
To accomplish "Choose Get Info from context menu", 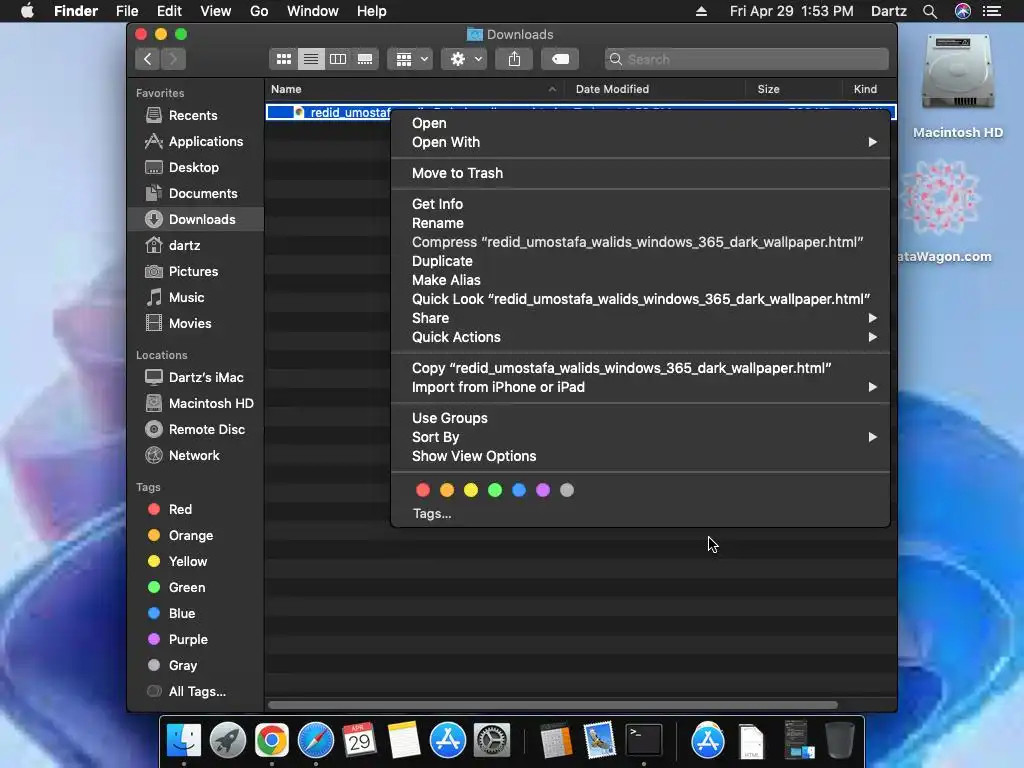I will [640, 204].
